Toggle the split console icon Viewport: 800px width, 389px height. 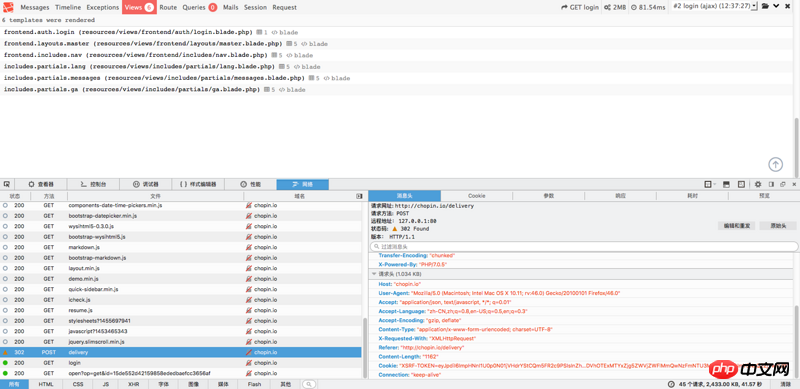[726, 184]
